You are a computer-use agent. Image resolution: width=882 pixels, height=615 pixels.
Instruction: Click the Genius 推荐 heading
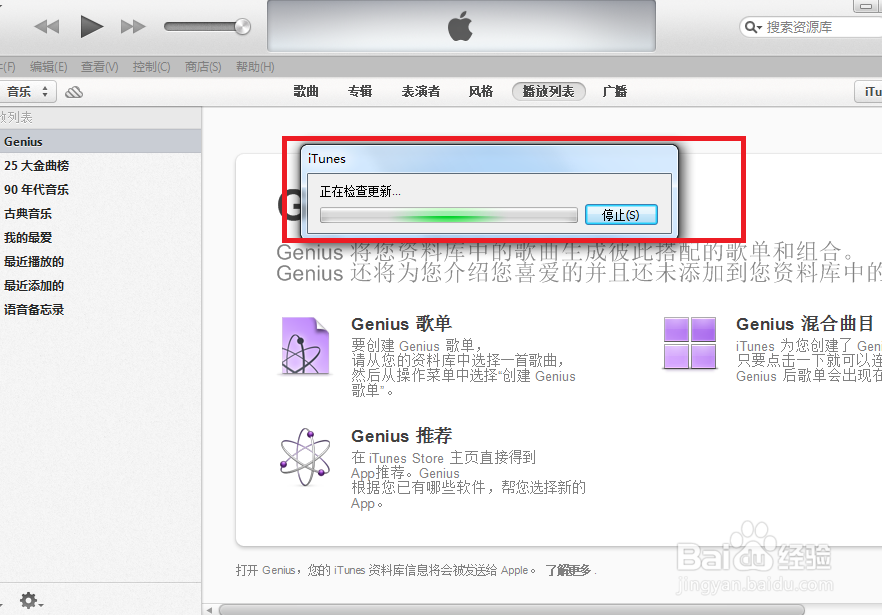pos(402,436)
